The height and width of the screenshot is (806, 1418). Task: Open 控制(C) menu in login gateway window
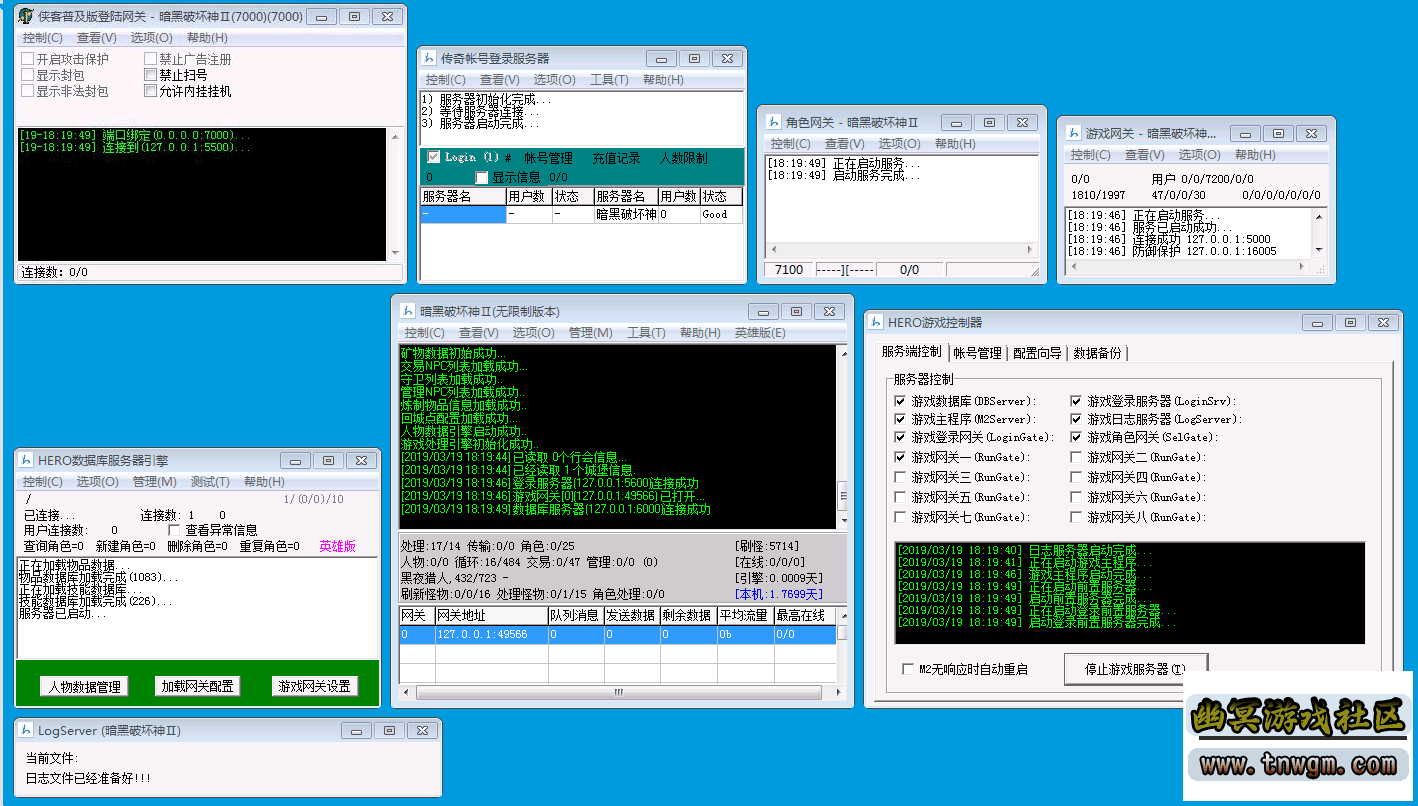click(43, 38)
